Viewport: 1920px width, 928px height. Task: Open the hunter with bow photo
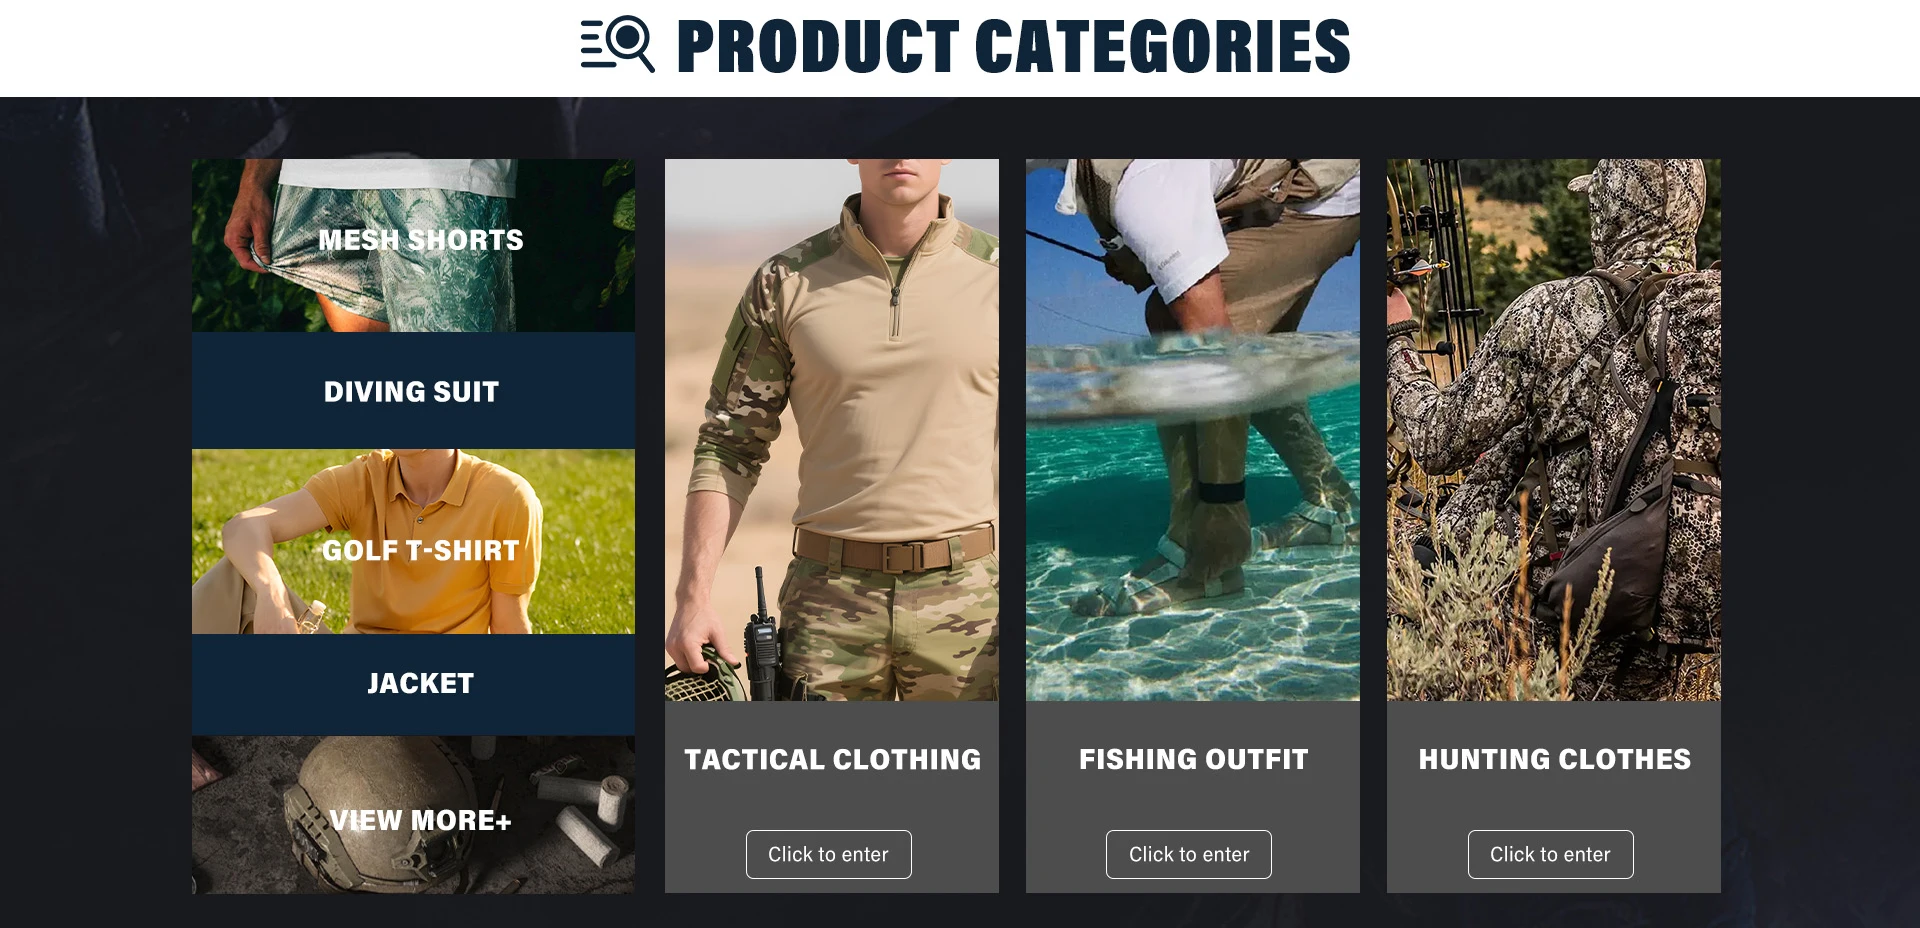[x=1554, y=430]
